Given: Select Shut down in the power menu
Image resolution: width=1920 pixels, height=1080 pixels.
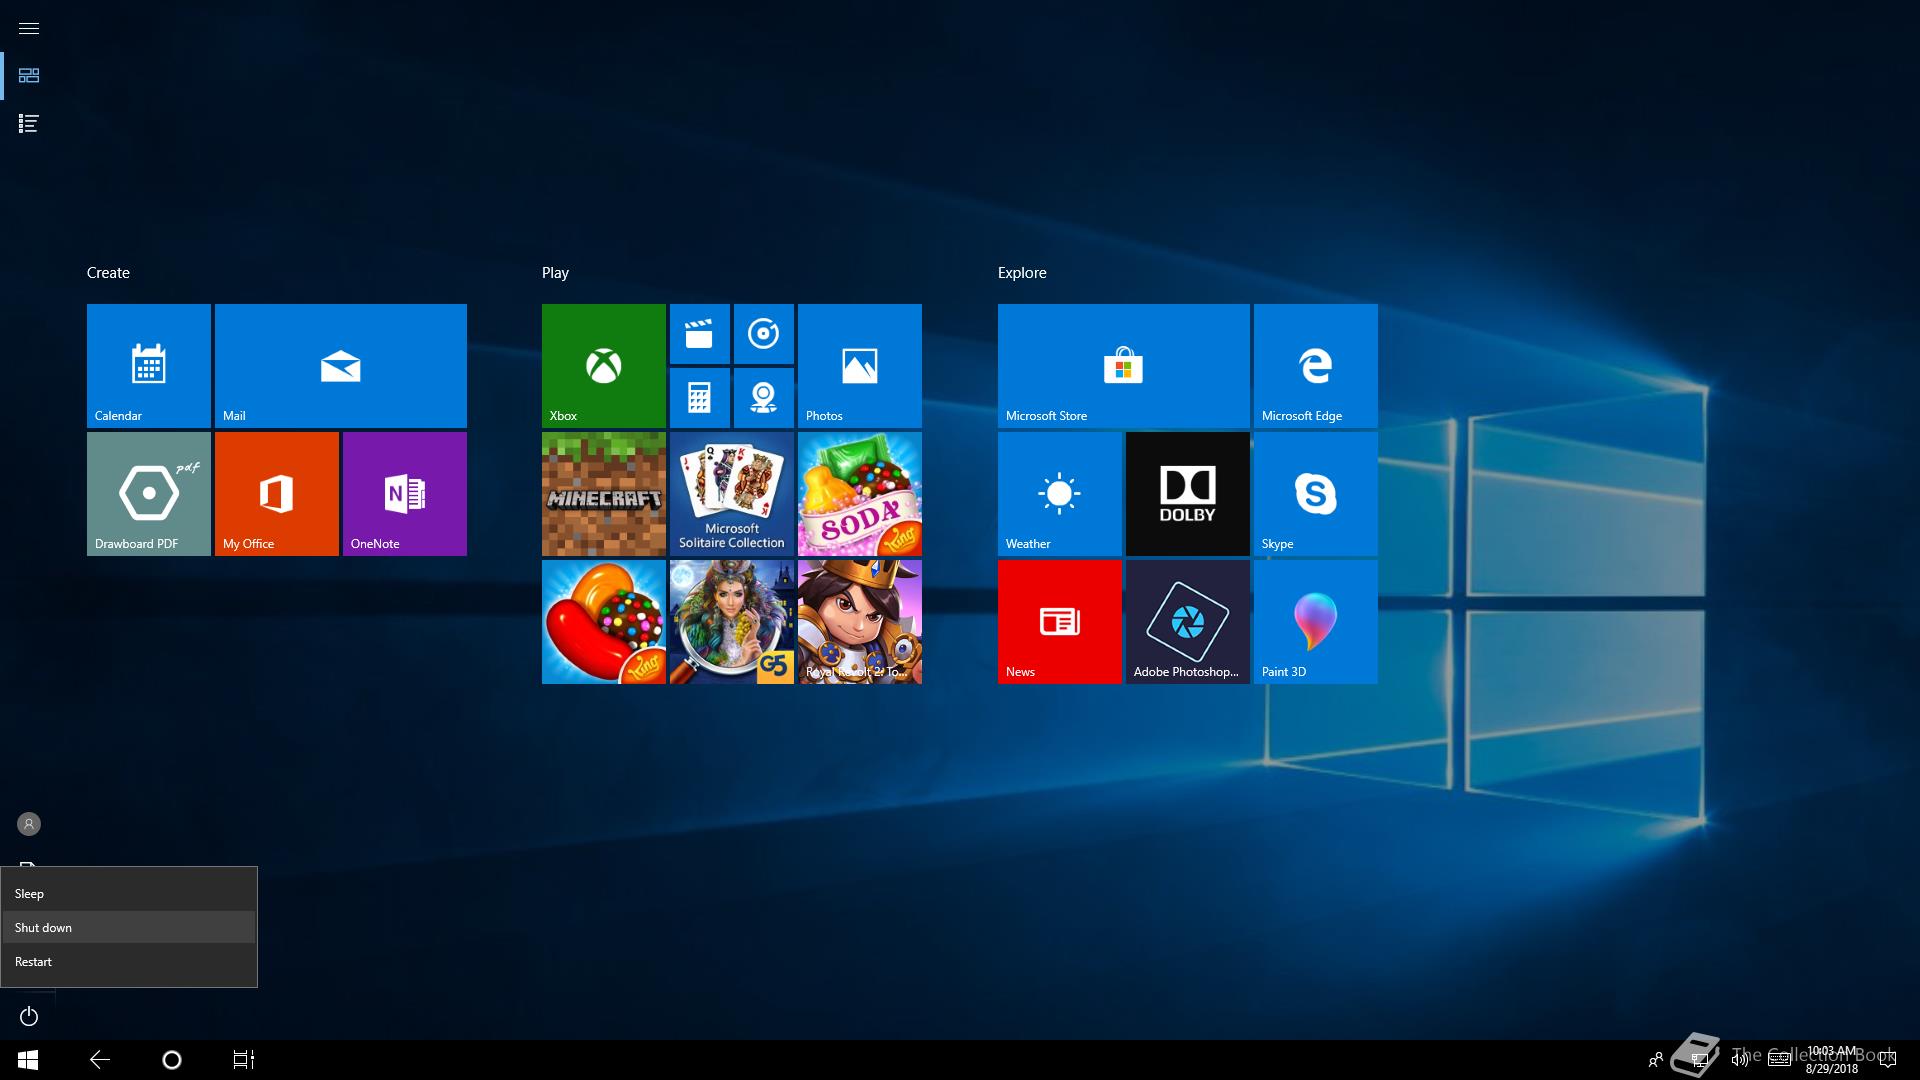Looking at the screenshot, I should point(129,928).
